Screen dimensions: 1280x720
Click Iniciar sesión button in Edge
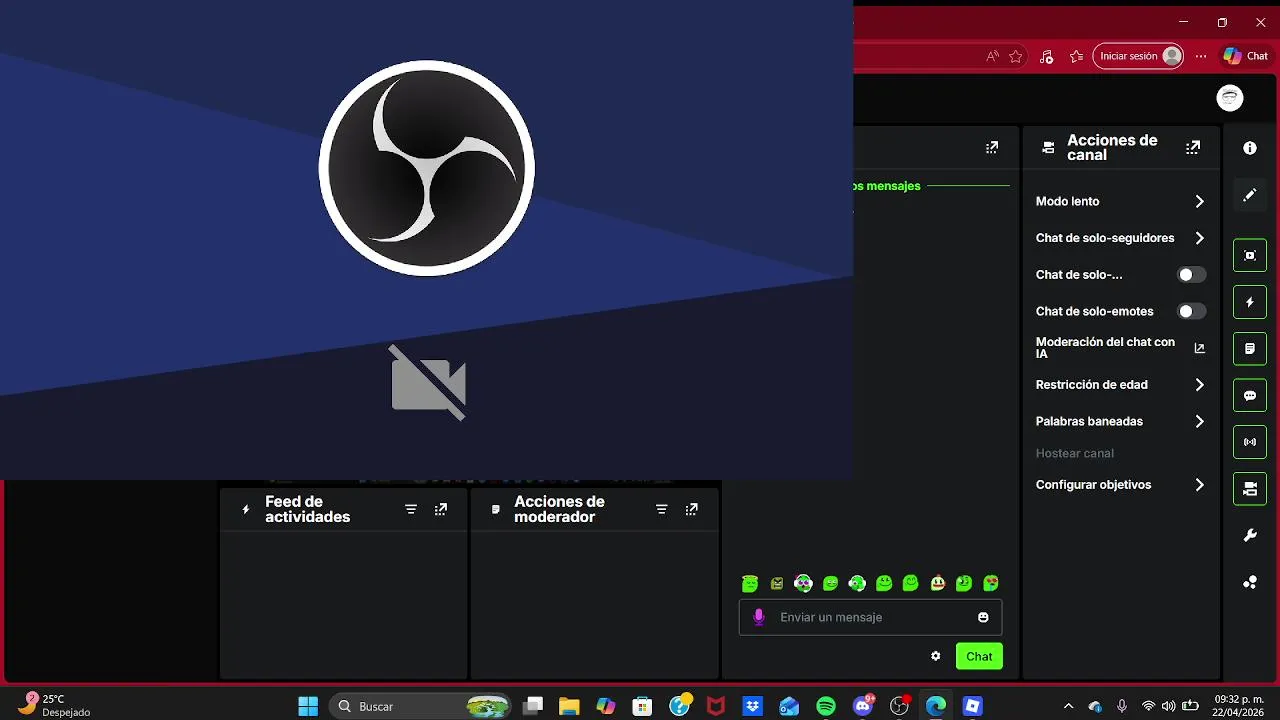pos(1139,56)
